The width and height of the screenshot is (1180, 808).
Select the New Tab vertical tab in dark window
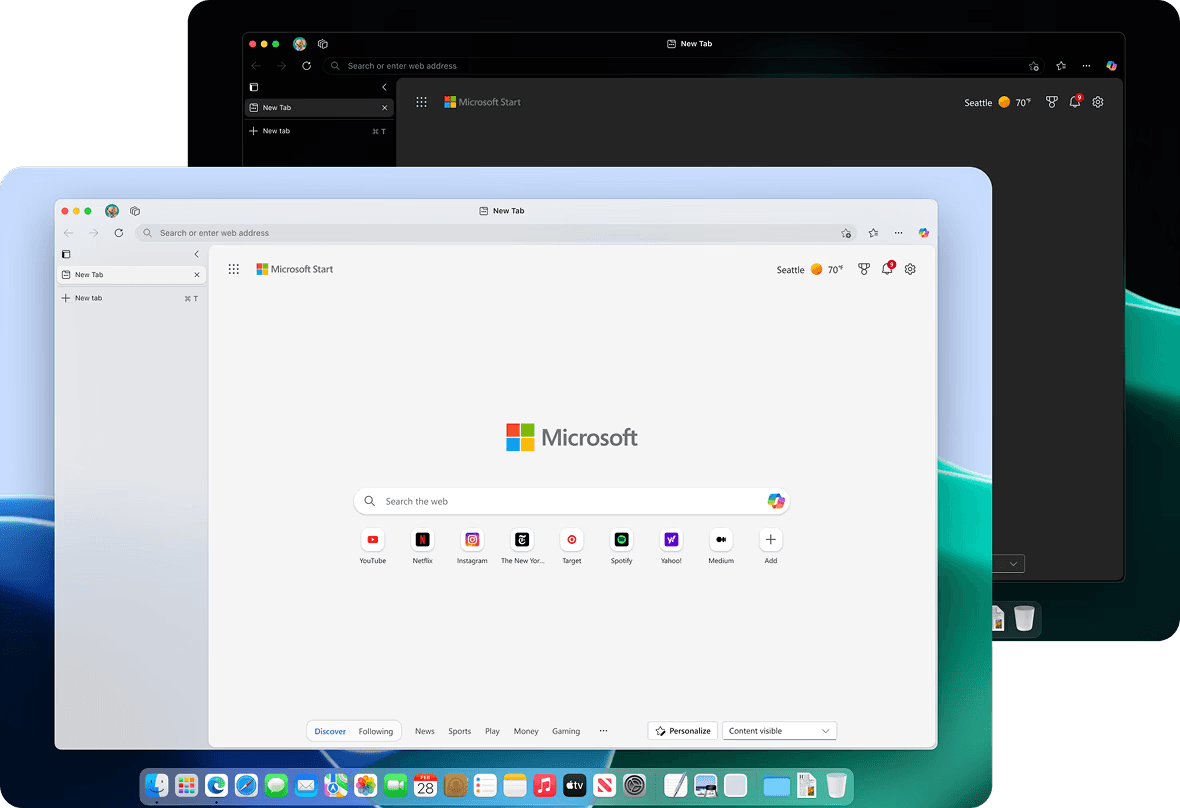pyautogui.click(x=318, y=108)
